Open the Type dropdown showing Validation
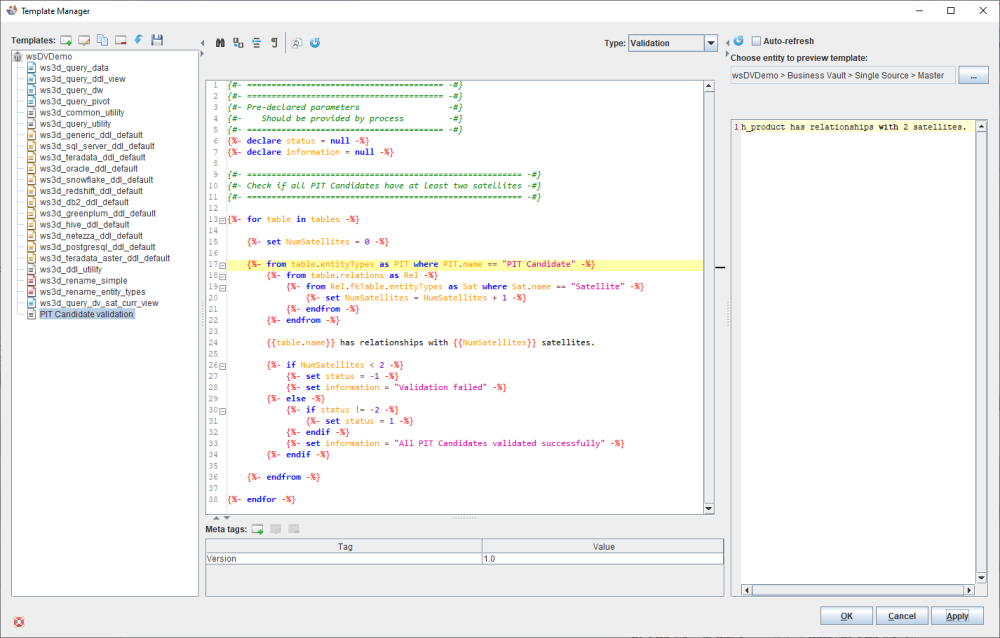 pyautogui.click(x=711, y=43)
